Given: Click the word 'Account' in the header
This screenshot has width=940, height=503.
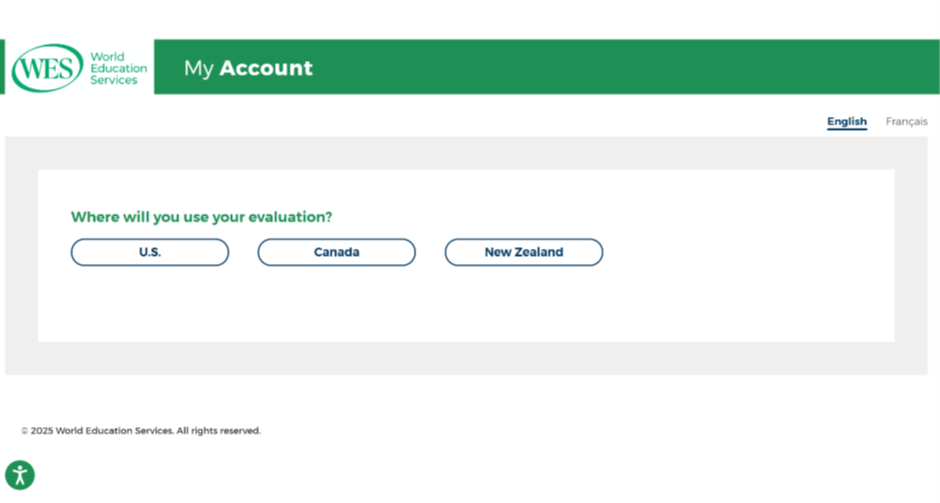Looking at the screenshot, I should click(x=266, y=68).
